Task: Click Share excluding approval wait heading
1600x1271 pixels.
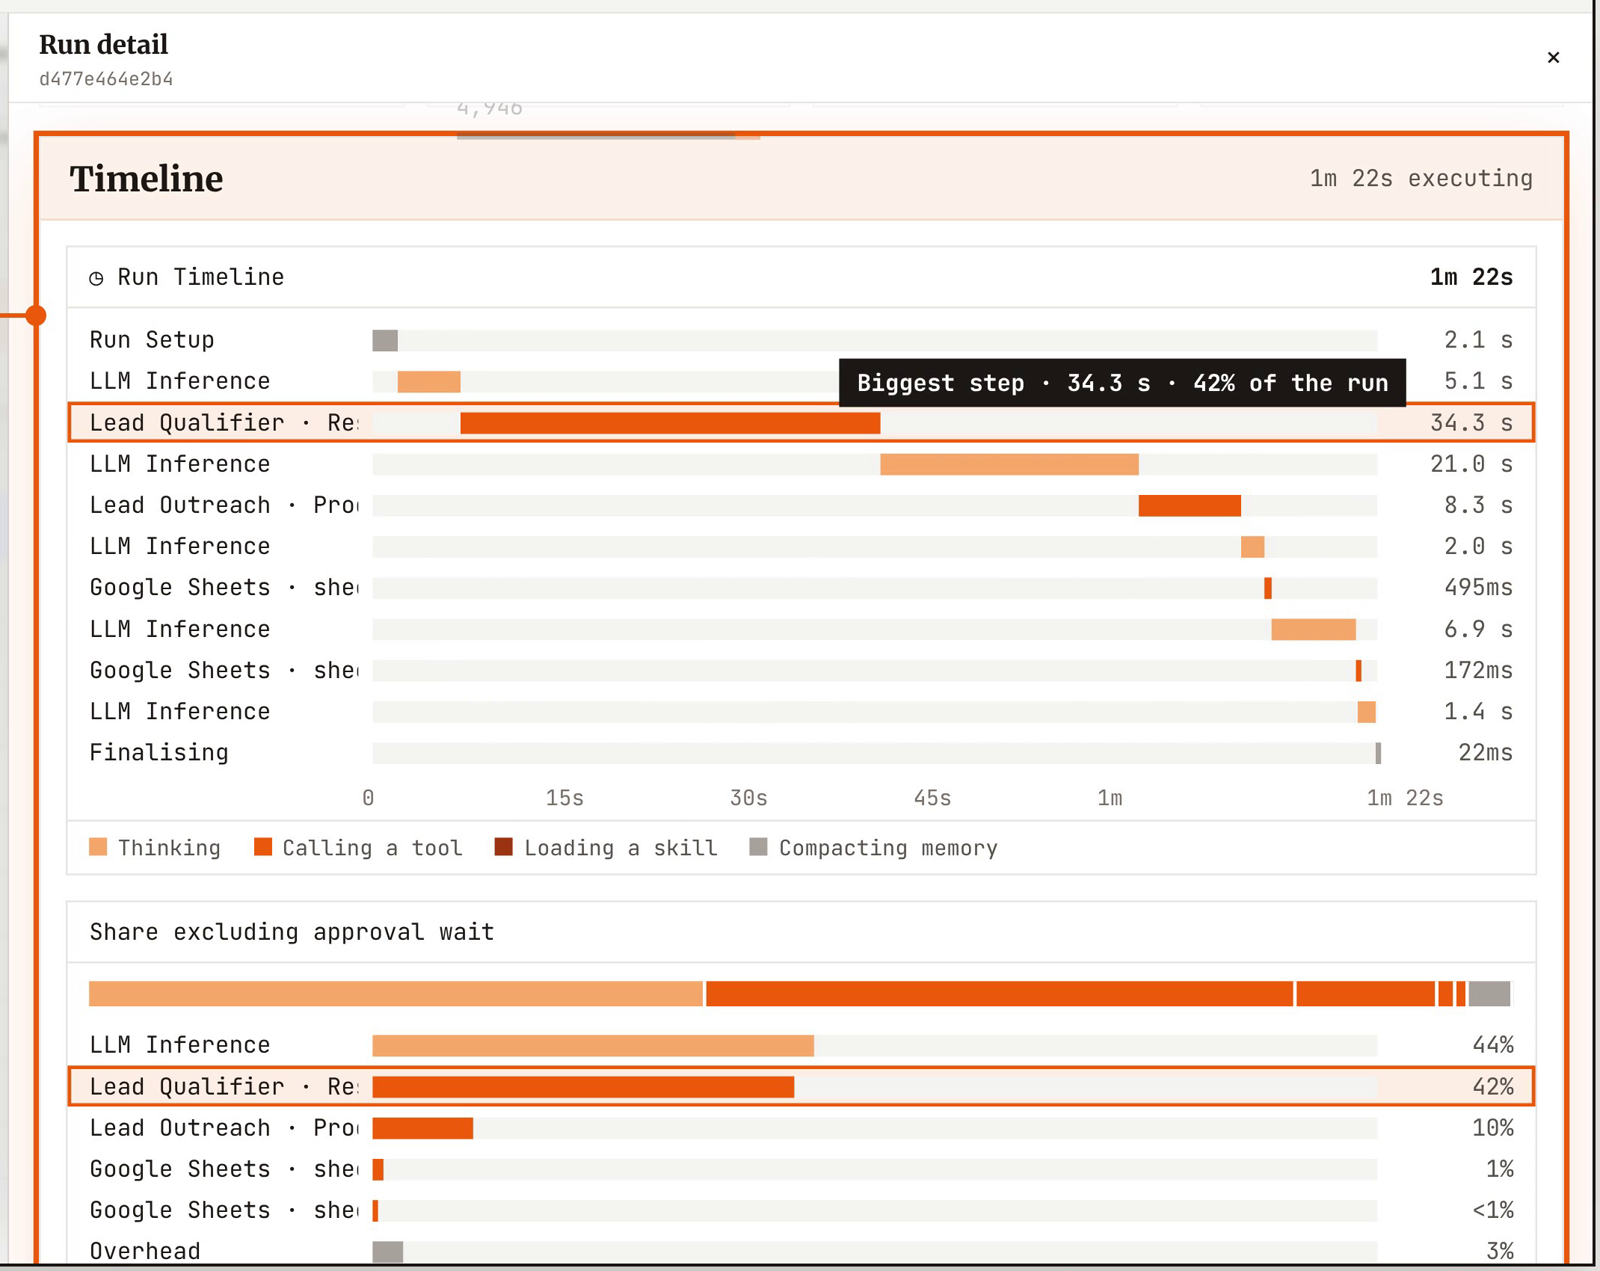Action: (292, 932)
